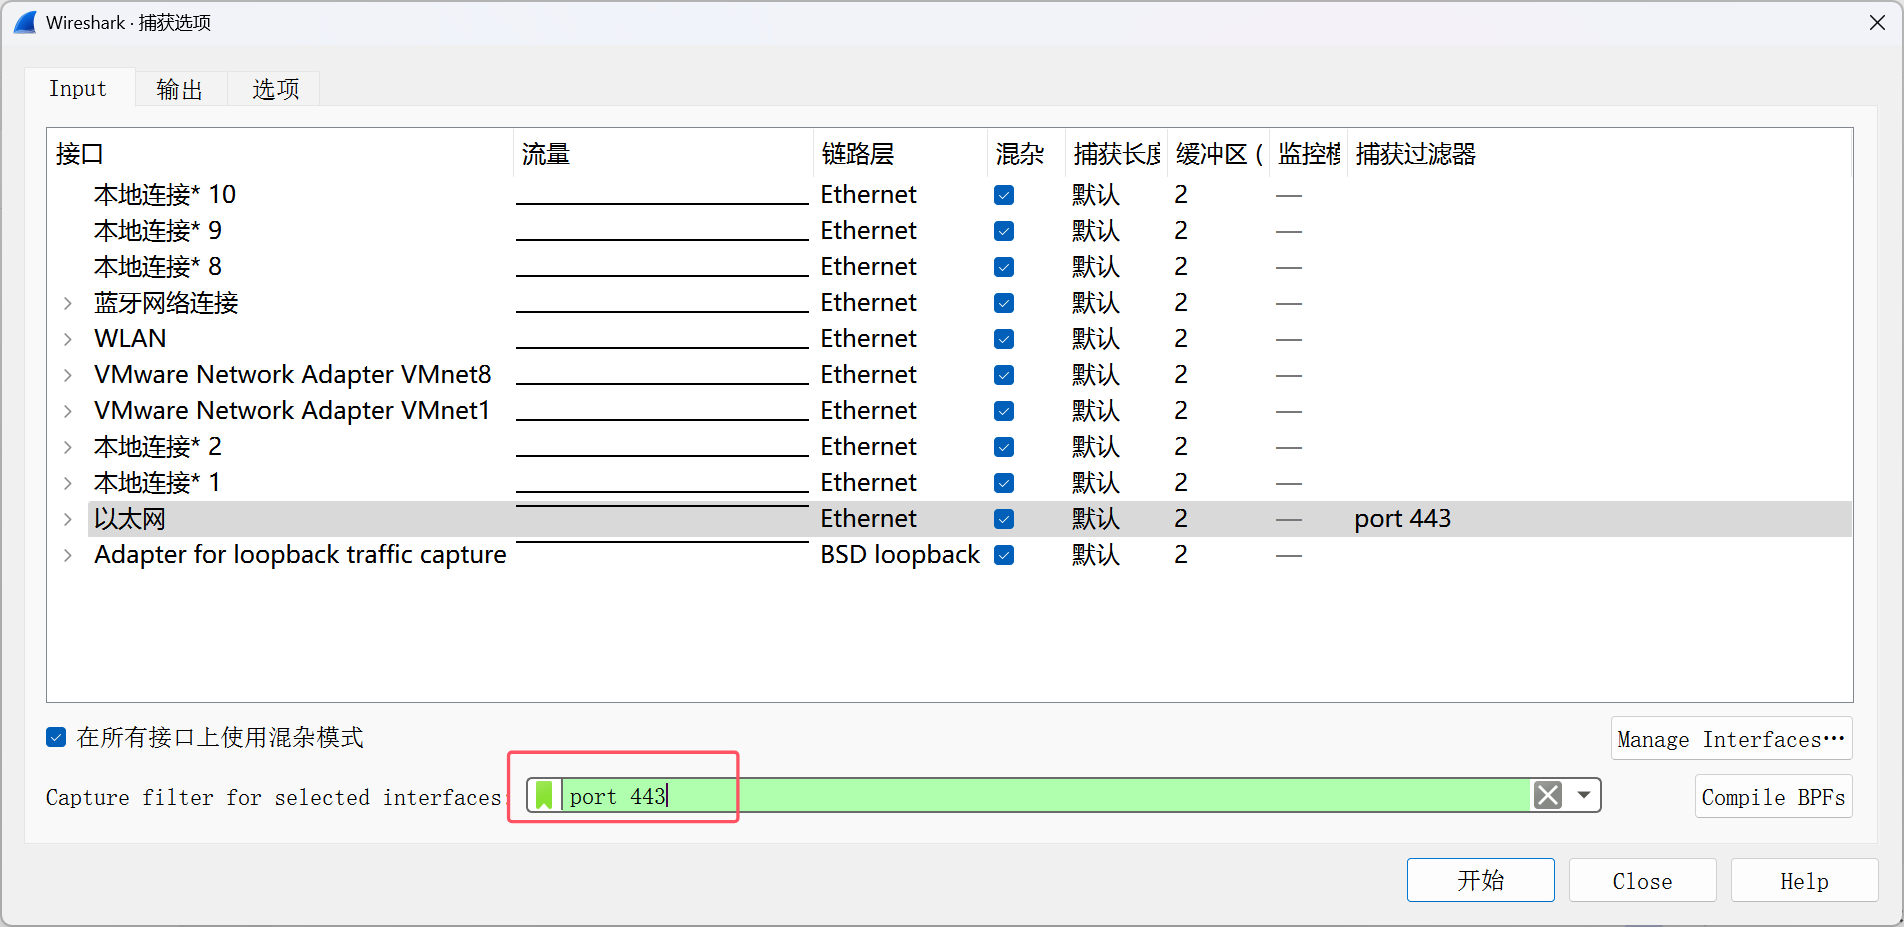Expand the 蓝牙网络连接 interface row
The image size is (1904, 927).
67,303
